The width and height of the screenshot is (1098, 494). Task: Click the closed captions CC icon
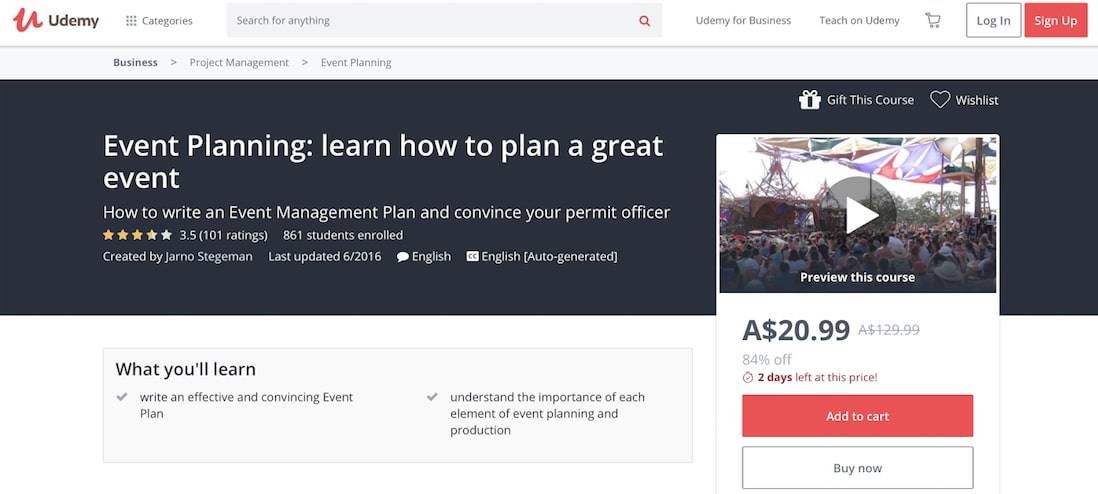point(472,256)
